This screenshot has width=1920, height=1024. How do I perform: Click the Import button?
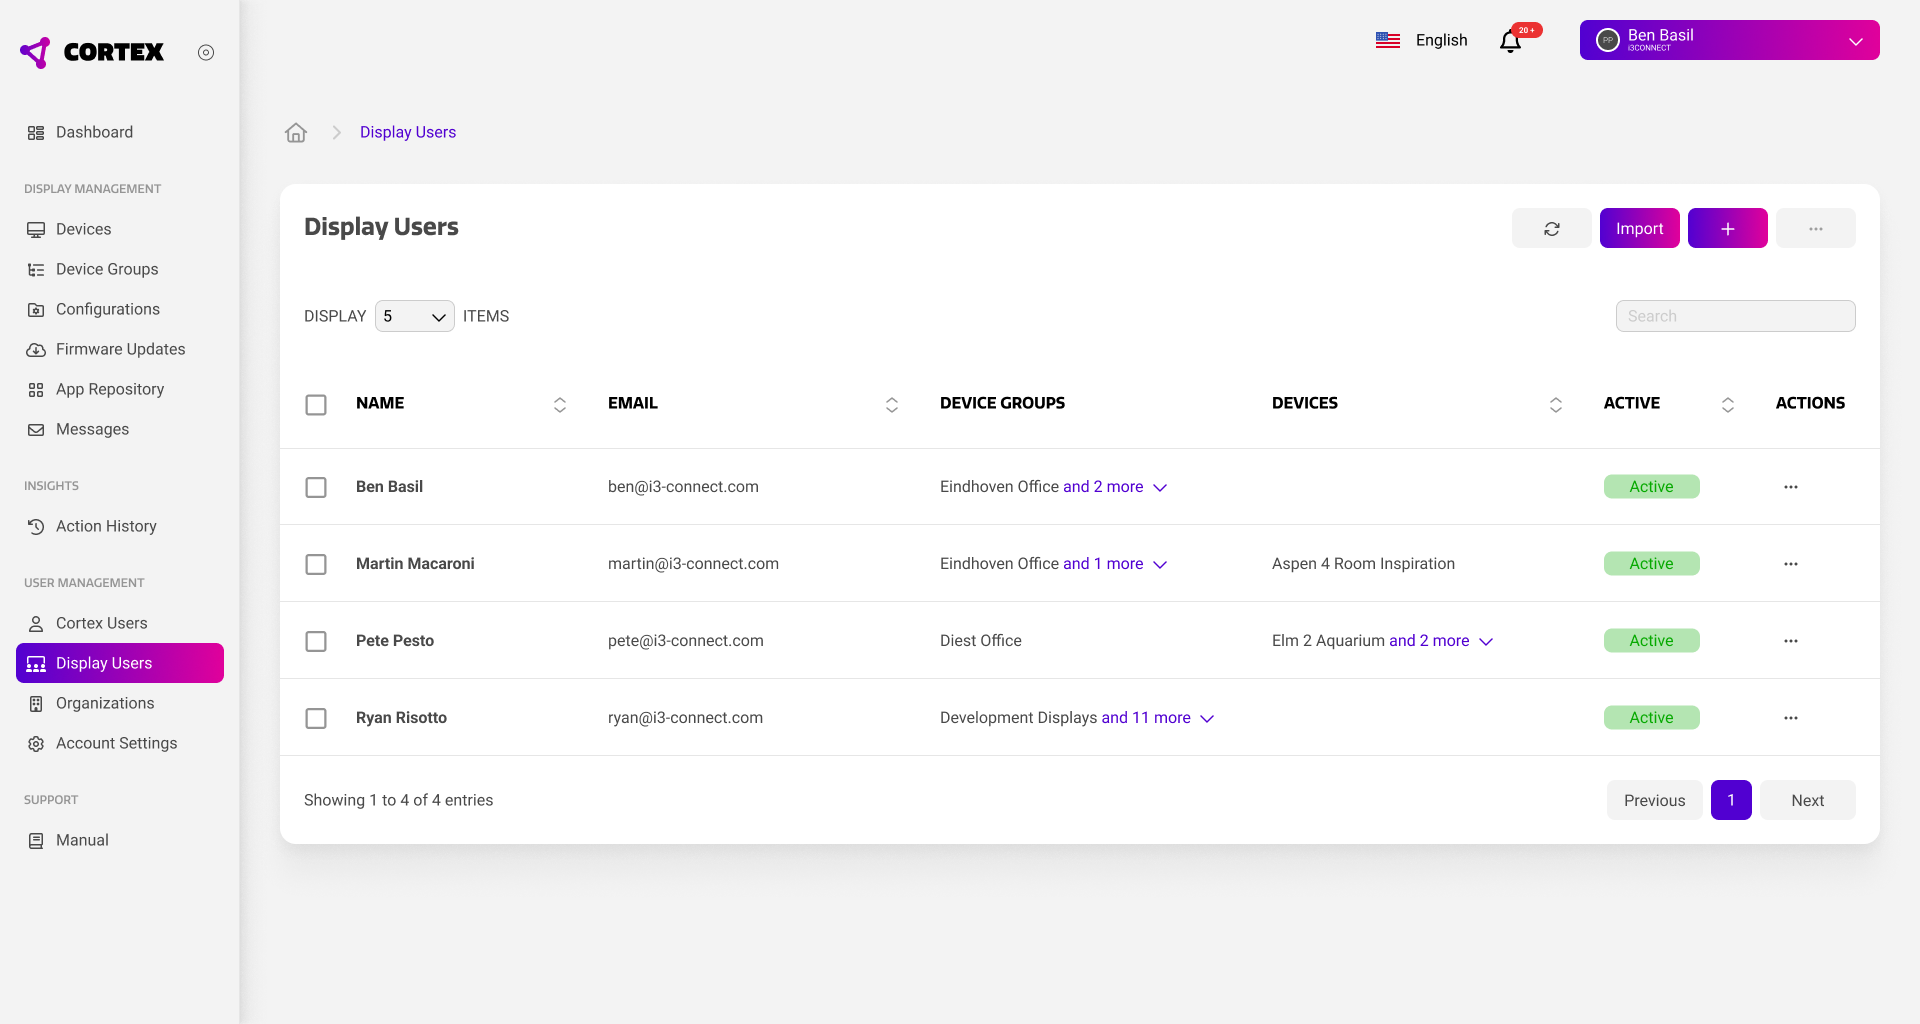coord(1639,229)
